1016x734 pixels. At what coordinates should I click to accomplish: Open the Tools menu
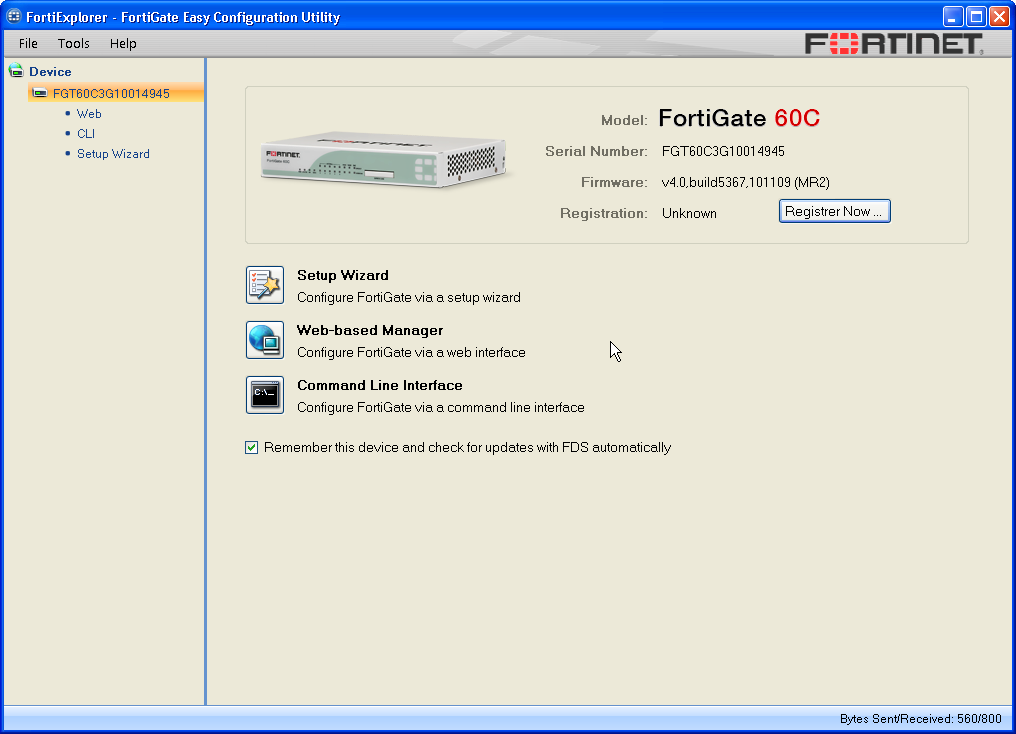[73, 43]
